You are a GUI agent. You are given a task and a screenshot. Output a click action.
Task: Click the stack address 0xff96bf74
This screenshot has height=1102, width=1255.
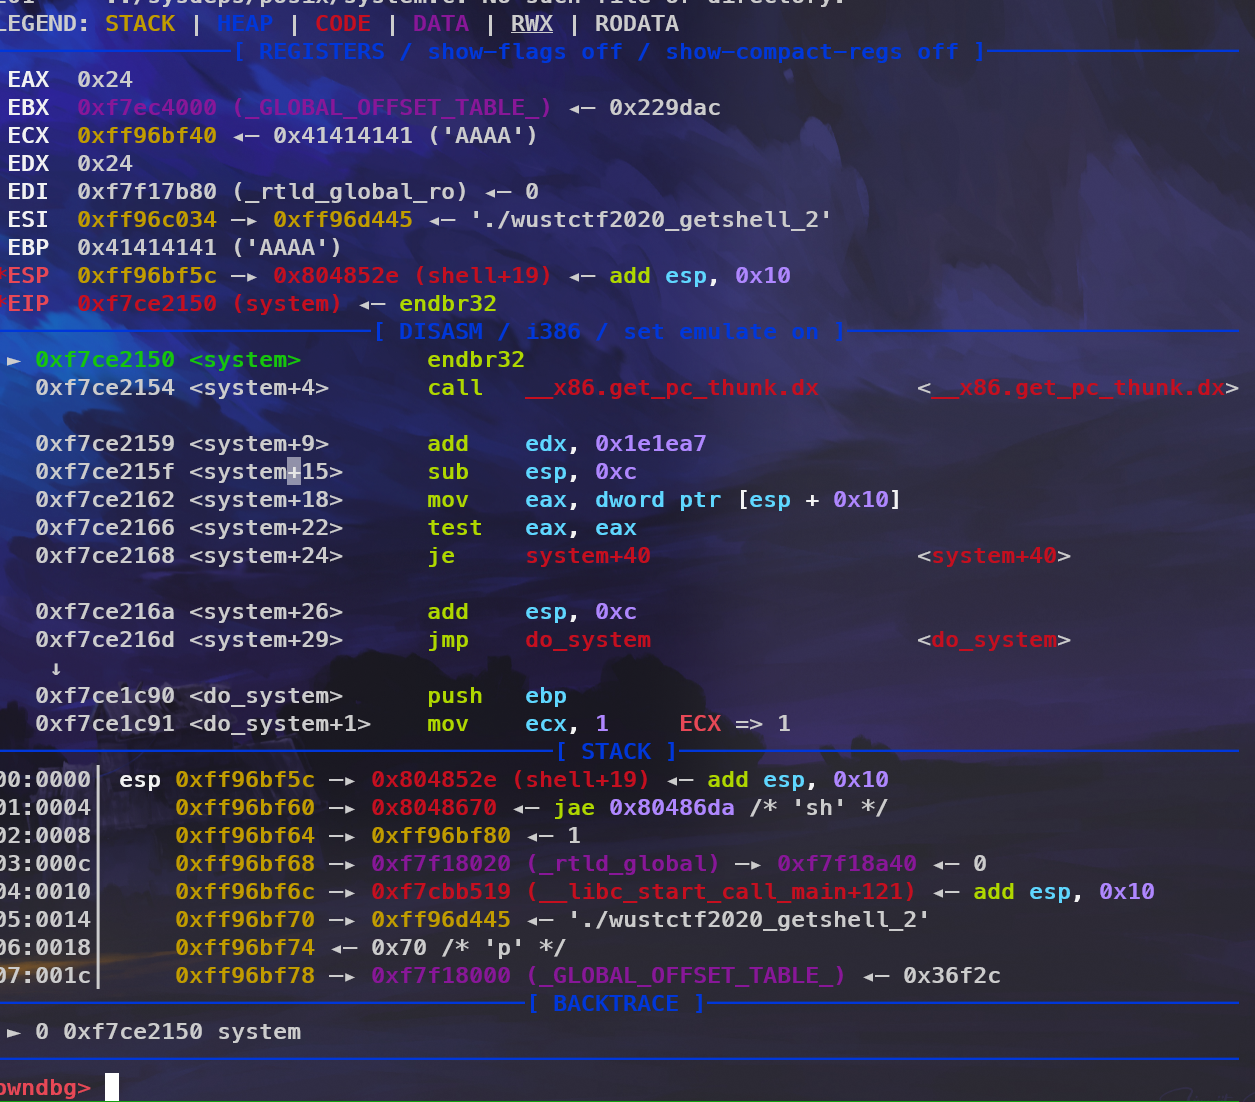(x=245, y=948)
